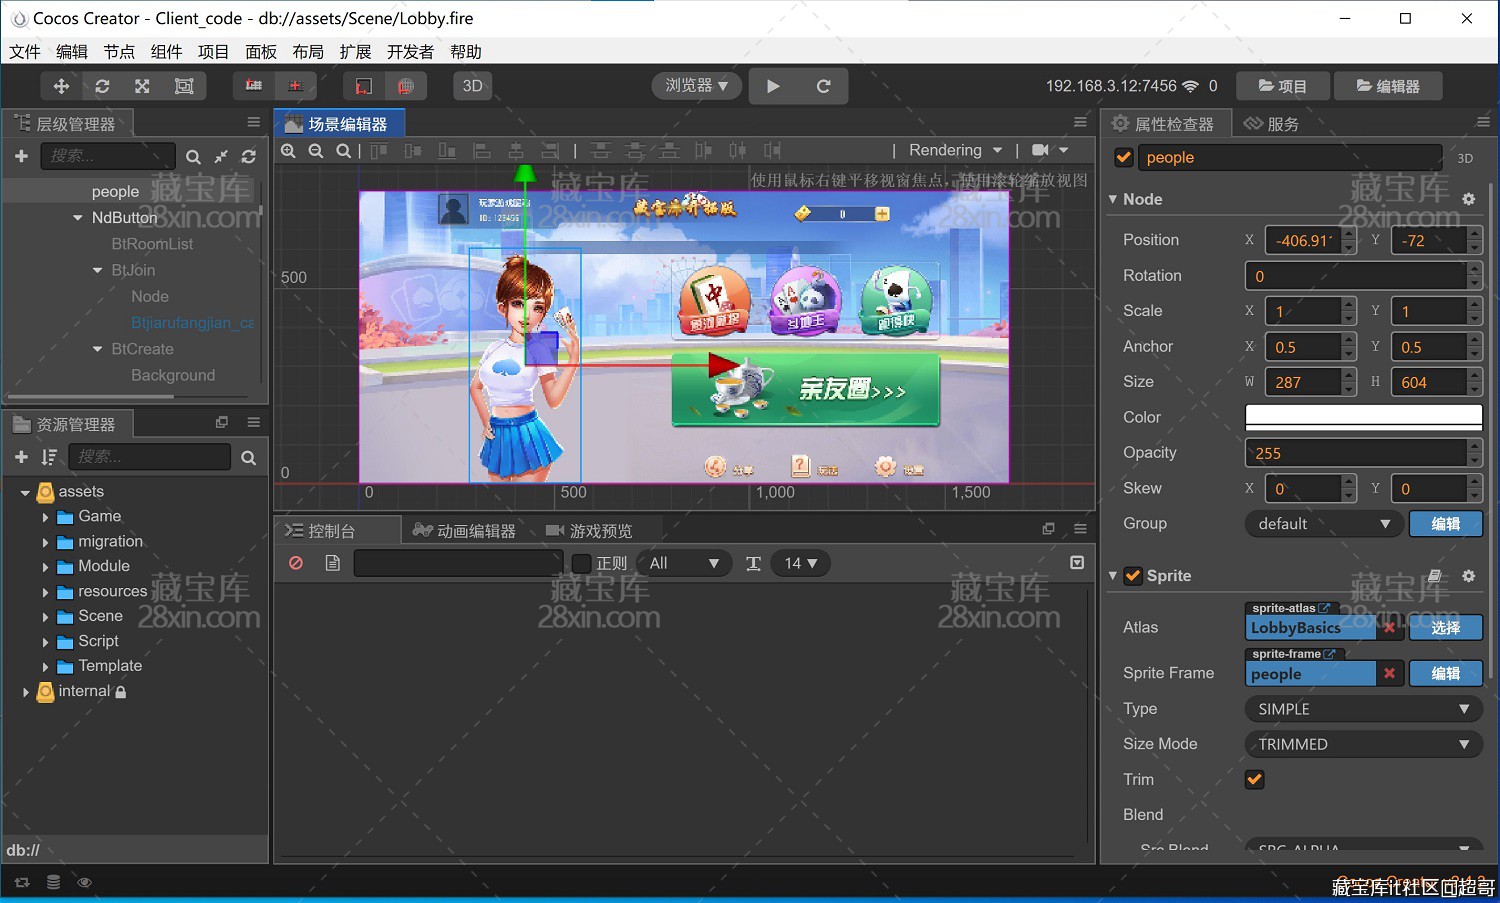Pick the node Color swatch

pyautogui.click(x=1363, y=417)
